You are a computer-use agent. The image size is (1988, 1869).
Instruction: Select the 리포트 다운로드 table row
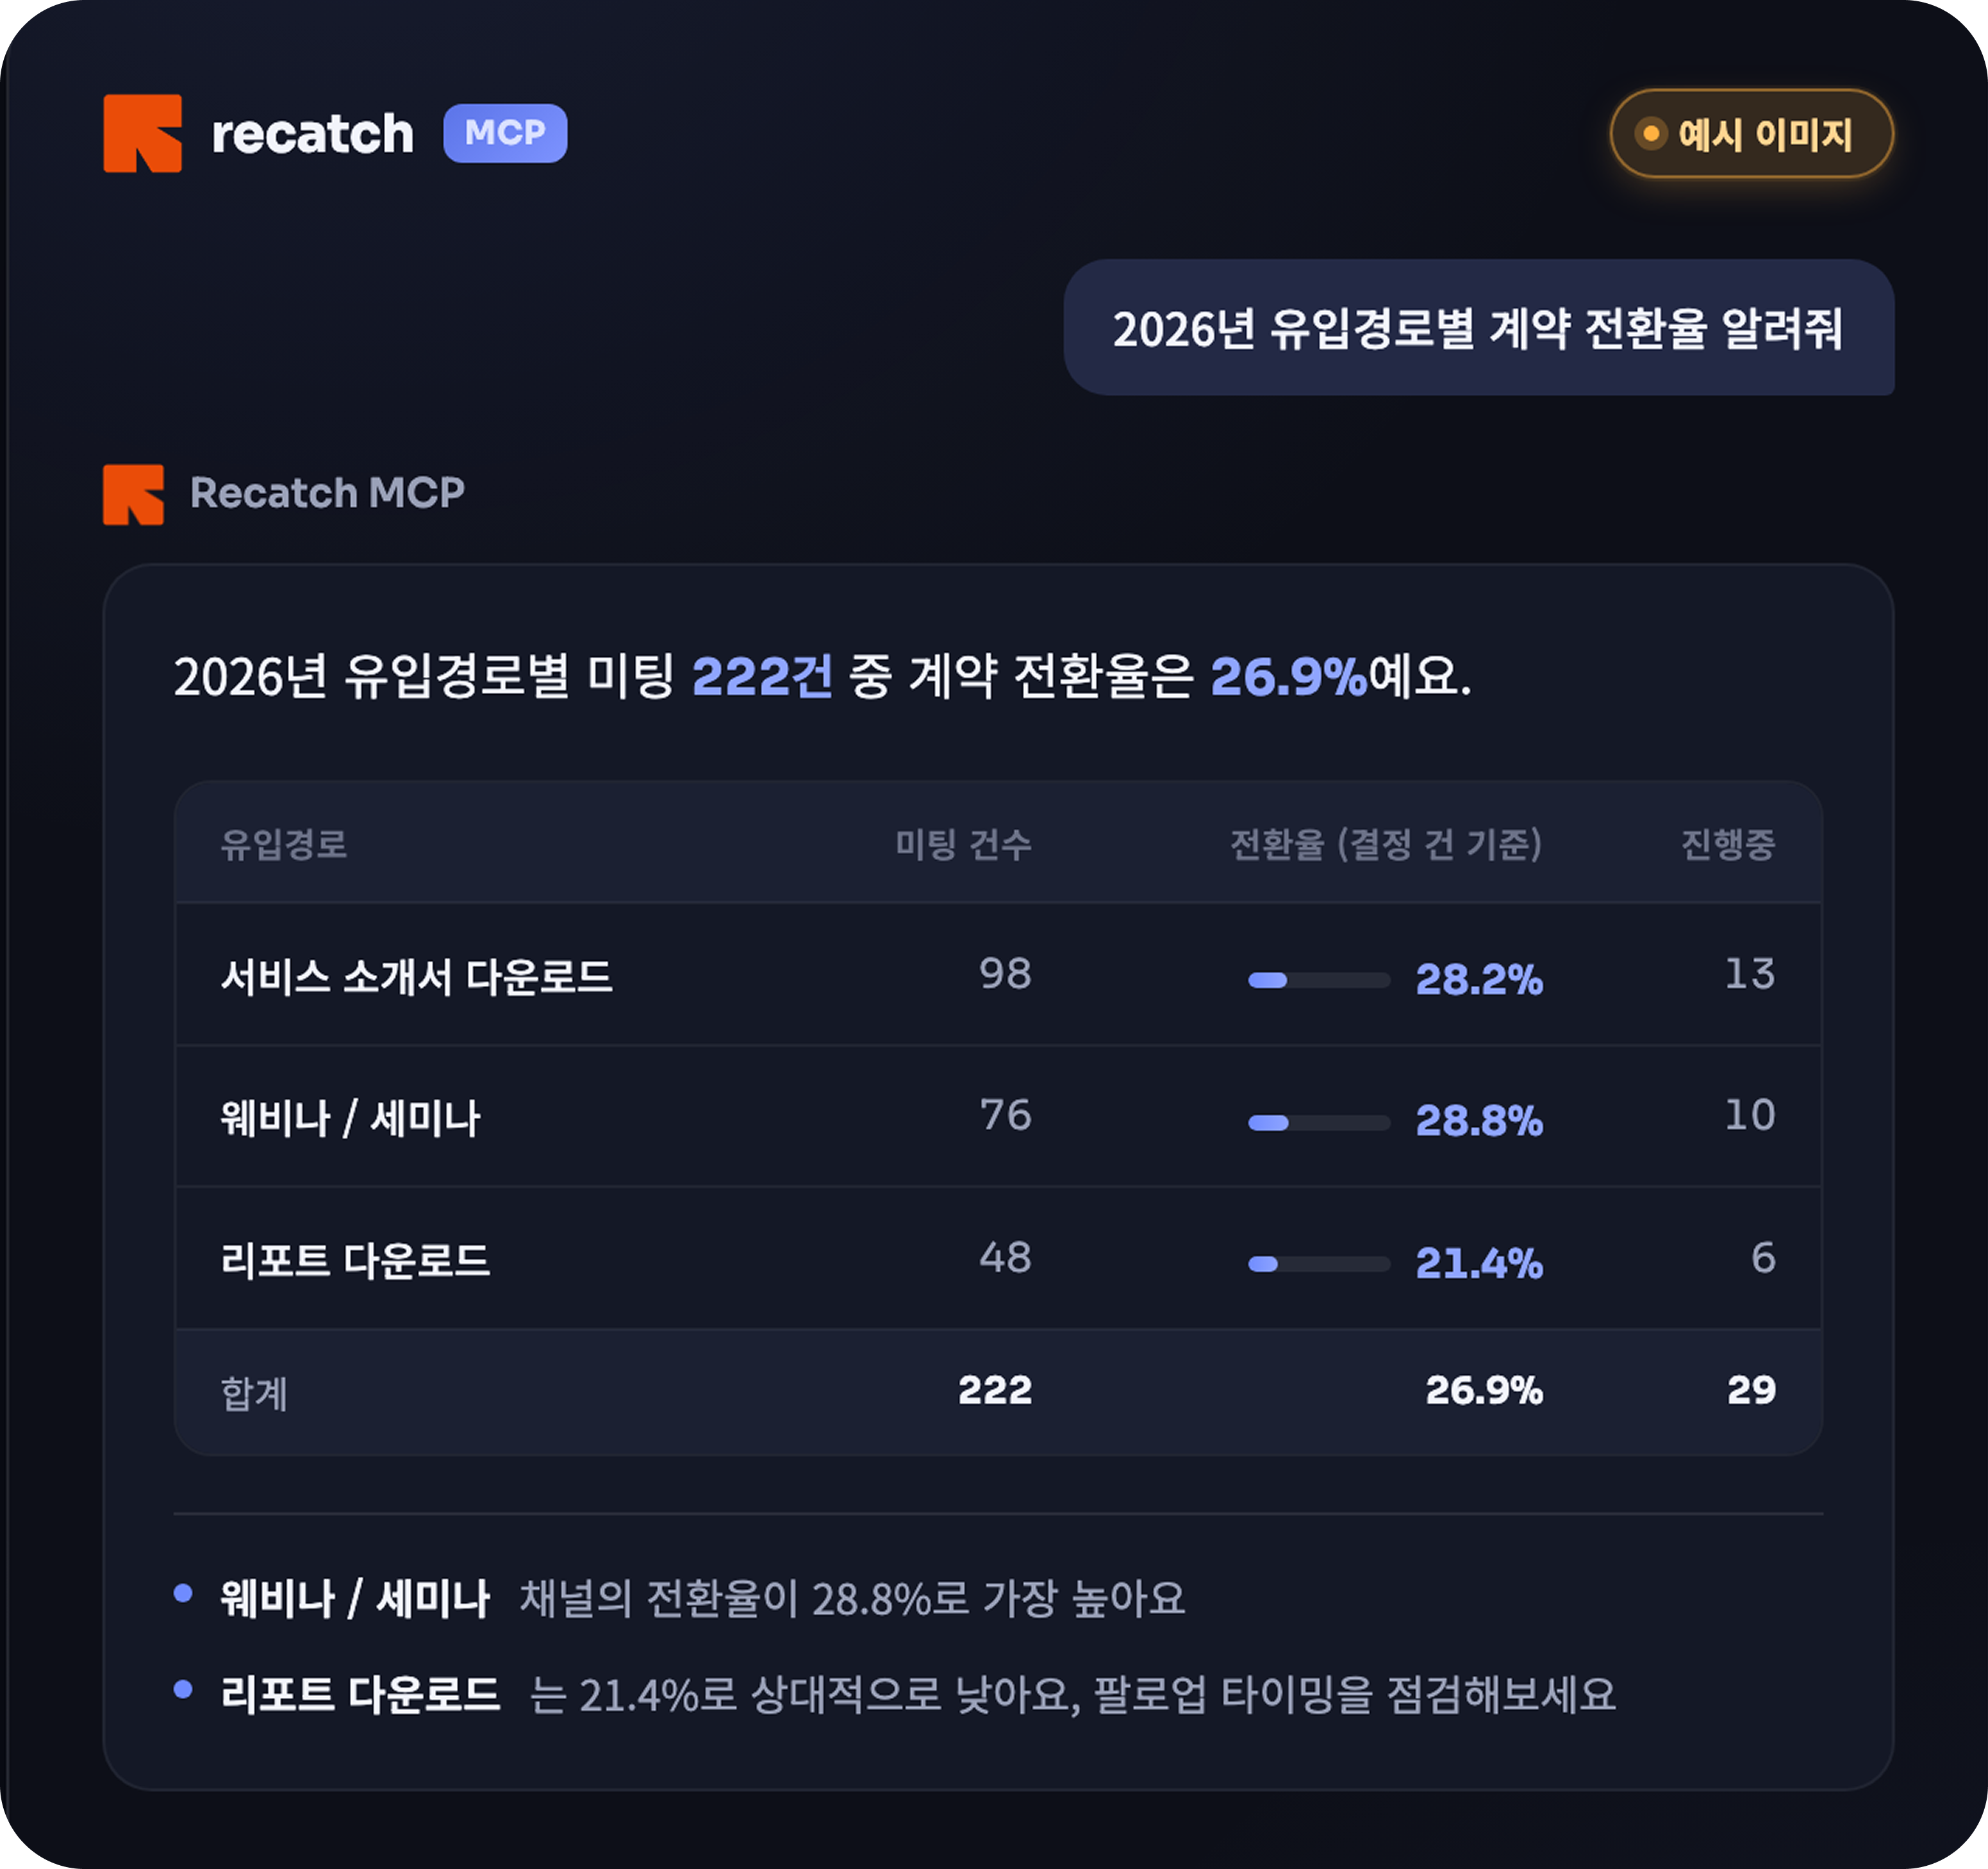click(x=998, y=1258)
